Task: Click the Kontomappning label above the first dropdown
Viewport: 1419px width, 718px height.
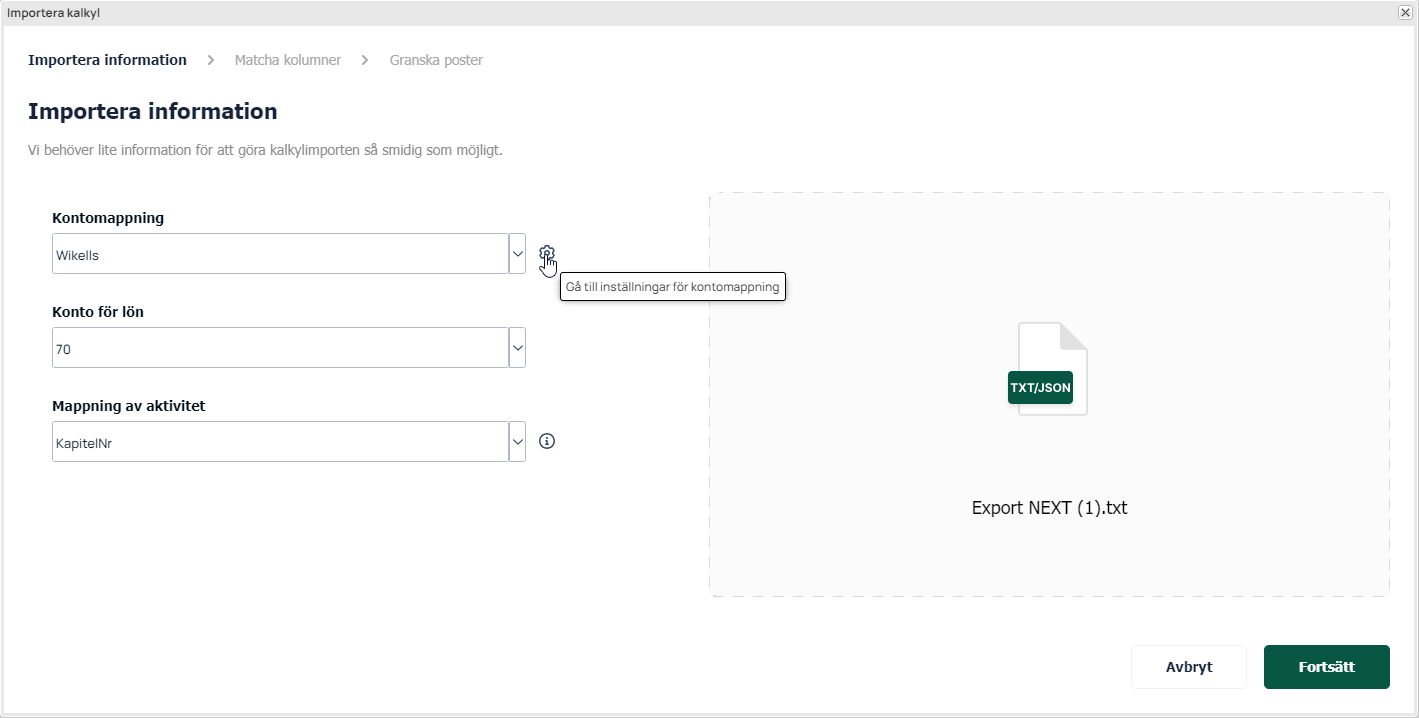Action: 108,218
